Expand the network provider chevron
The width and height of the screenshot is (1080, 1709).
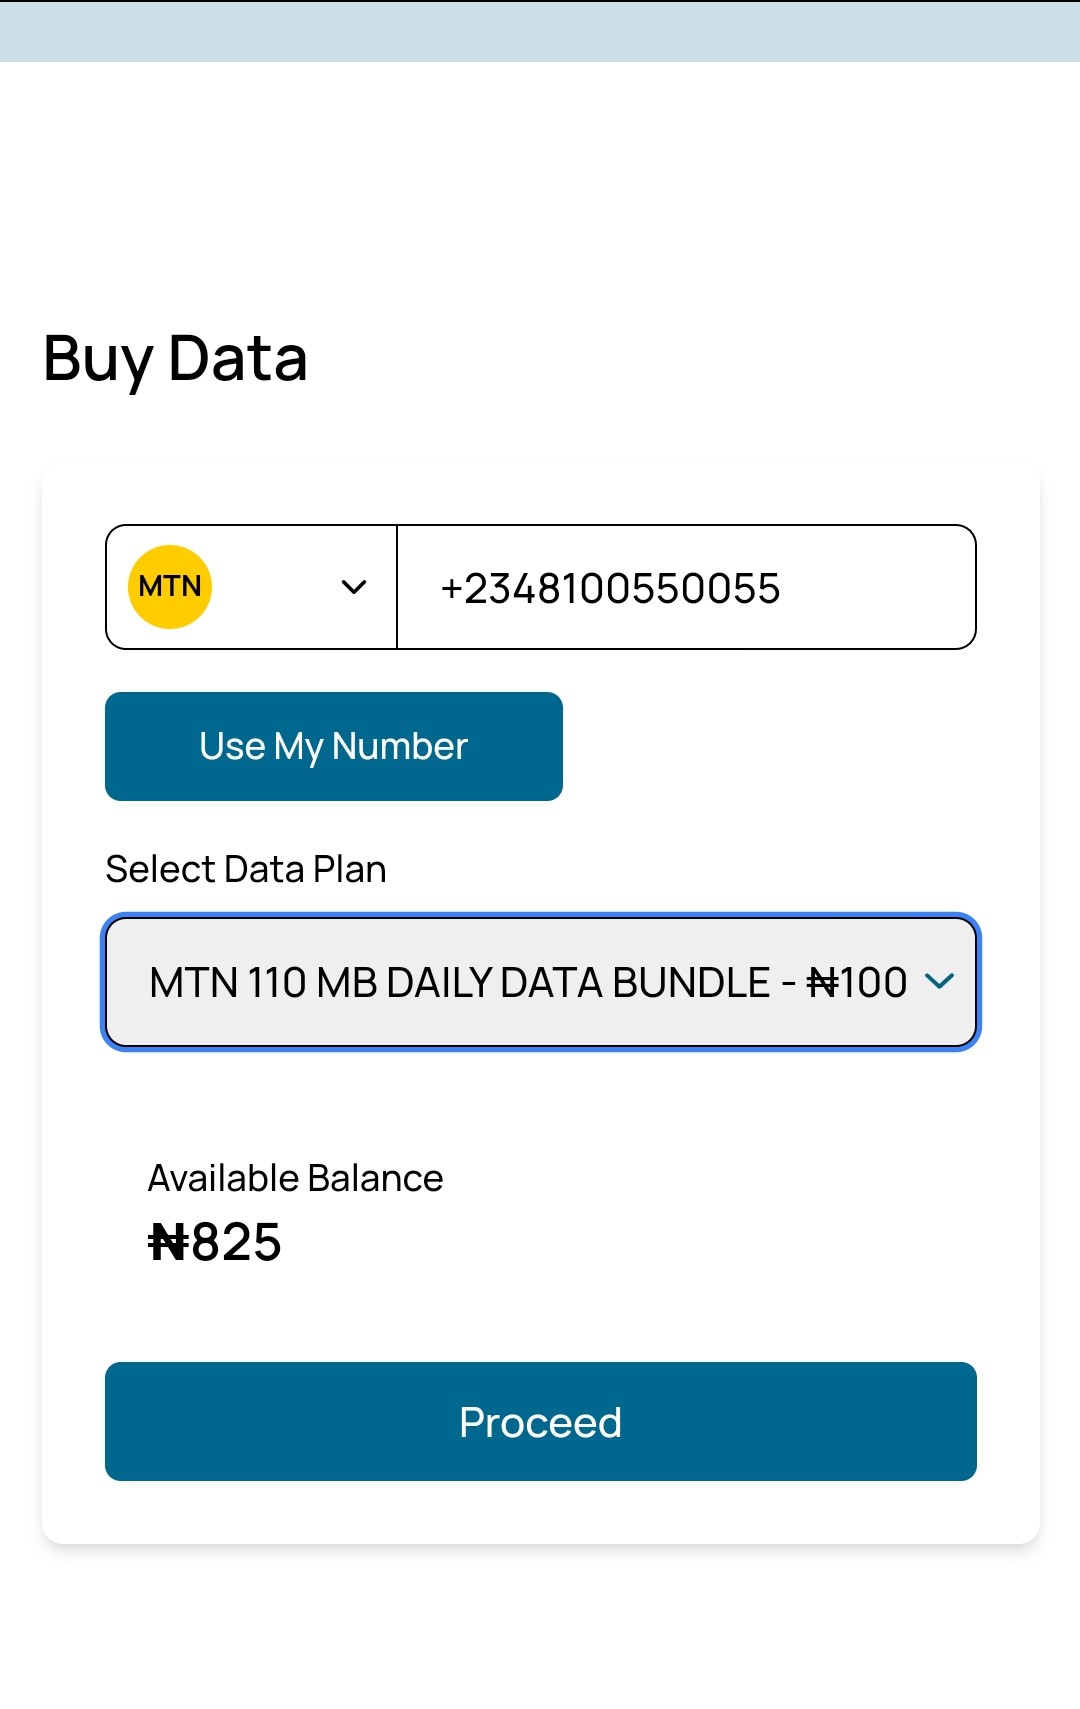point(354,587)
